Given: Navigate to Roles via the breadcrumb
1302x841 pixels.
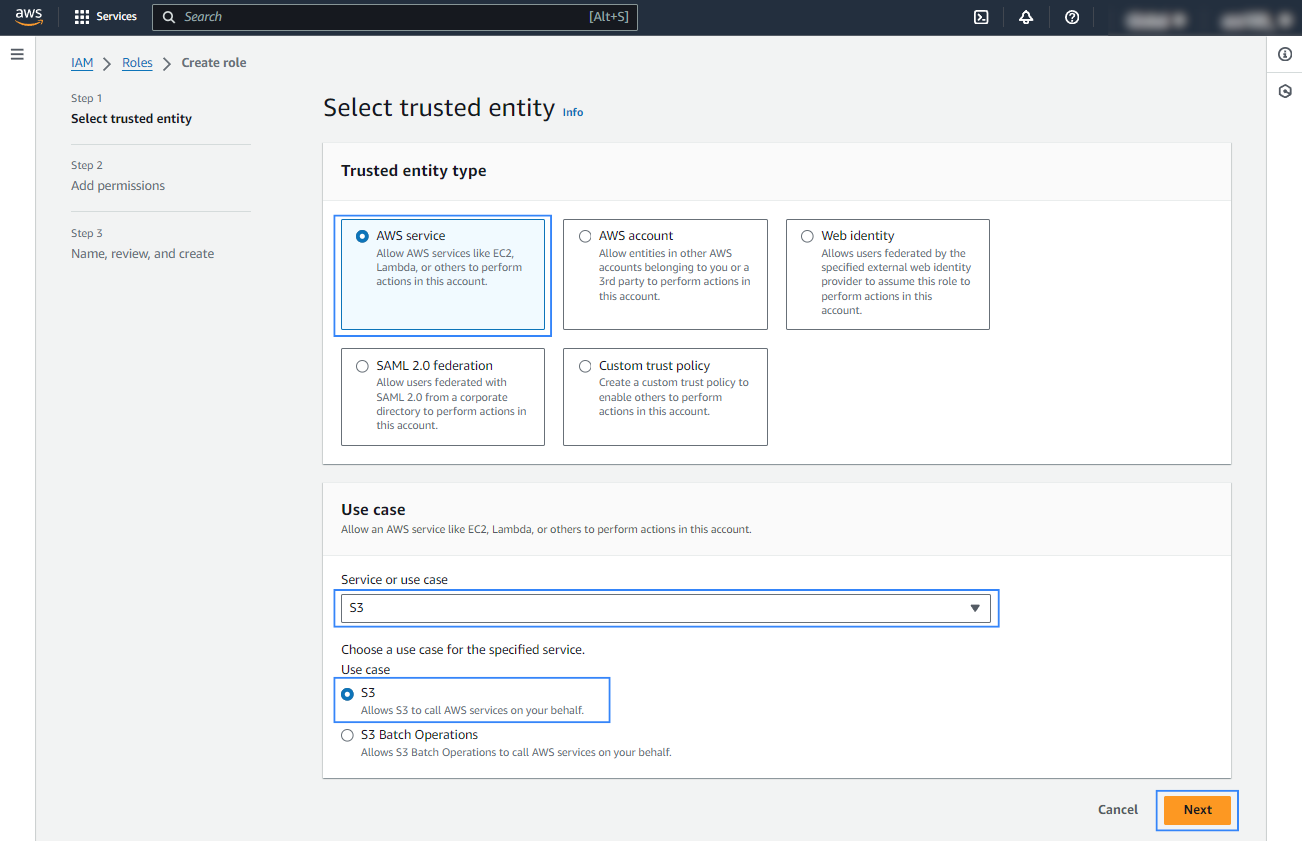Looking at the screenshot, I should (x=137, y=62).
